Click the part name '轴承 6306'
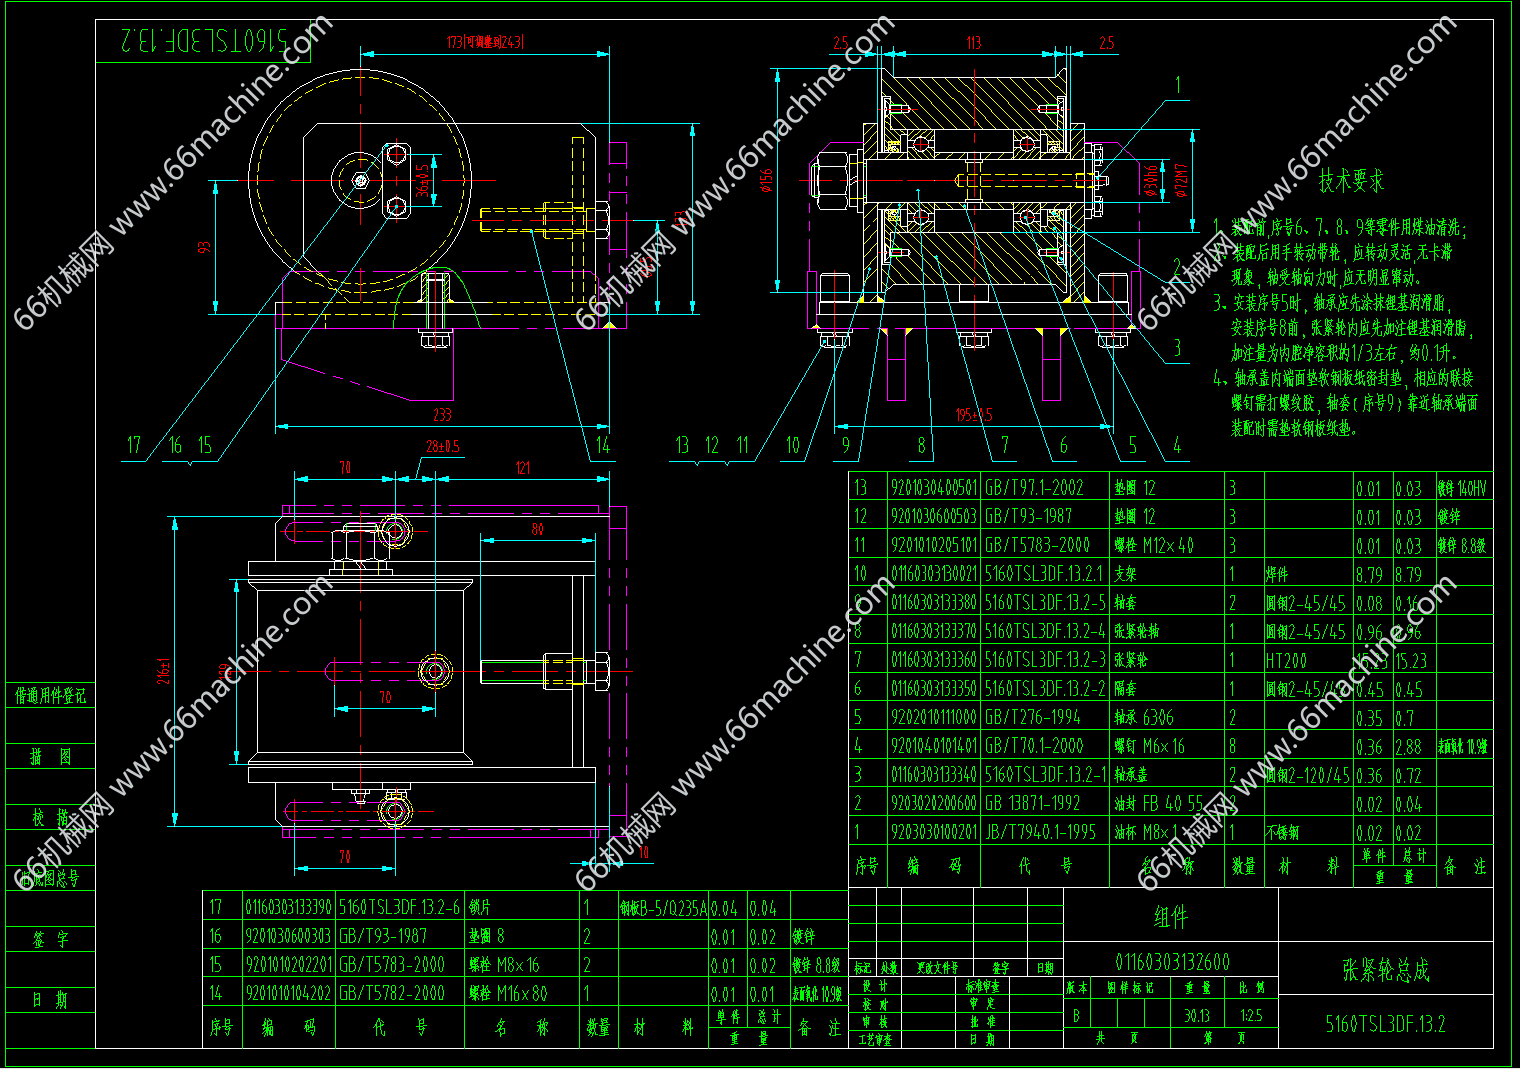 [x=1144, y=717]
